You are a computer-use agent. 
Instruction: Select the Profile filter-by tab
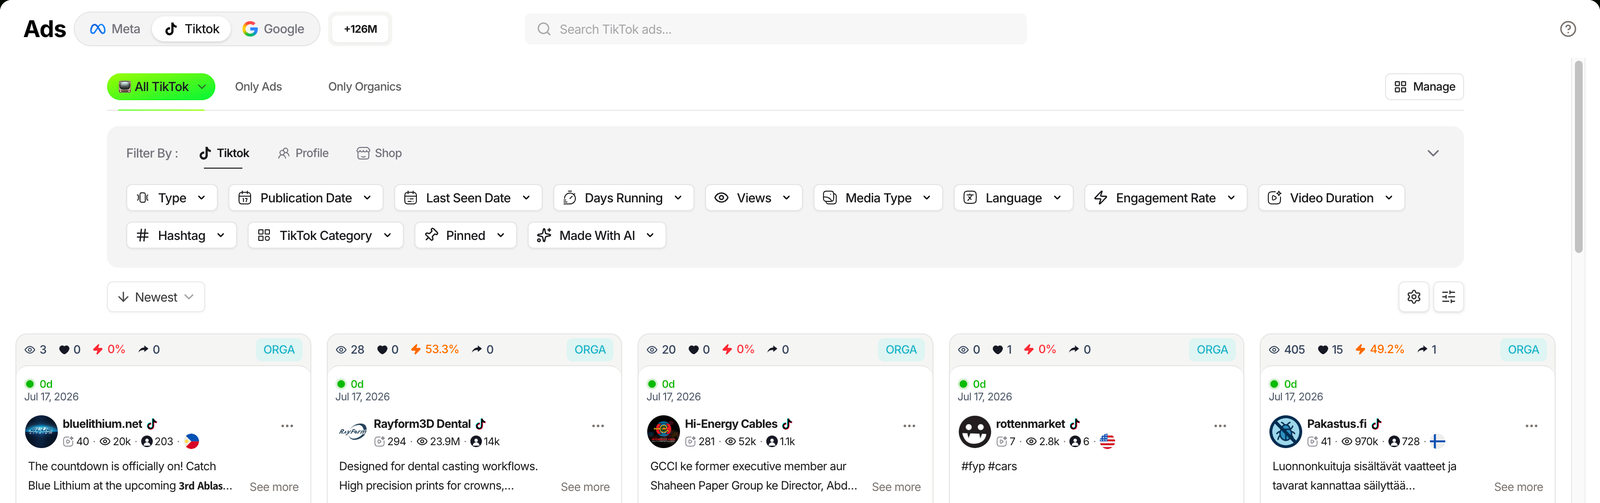[303, 153]
